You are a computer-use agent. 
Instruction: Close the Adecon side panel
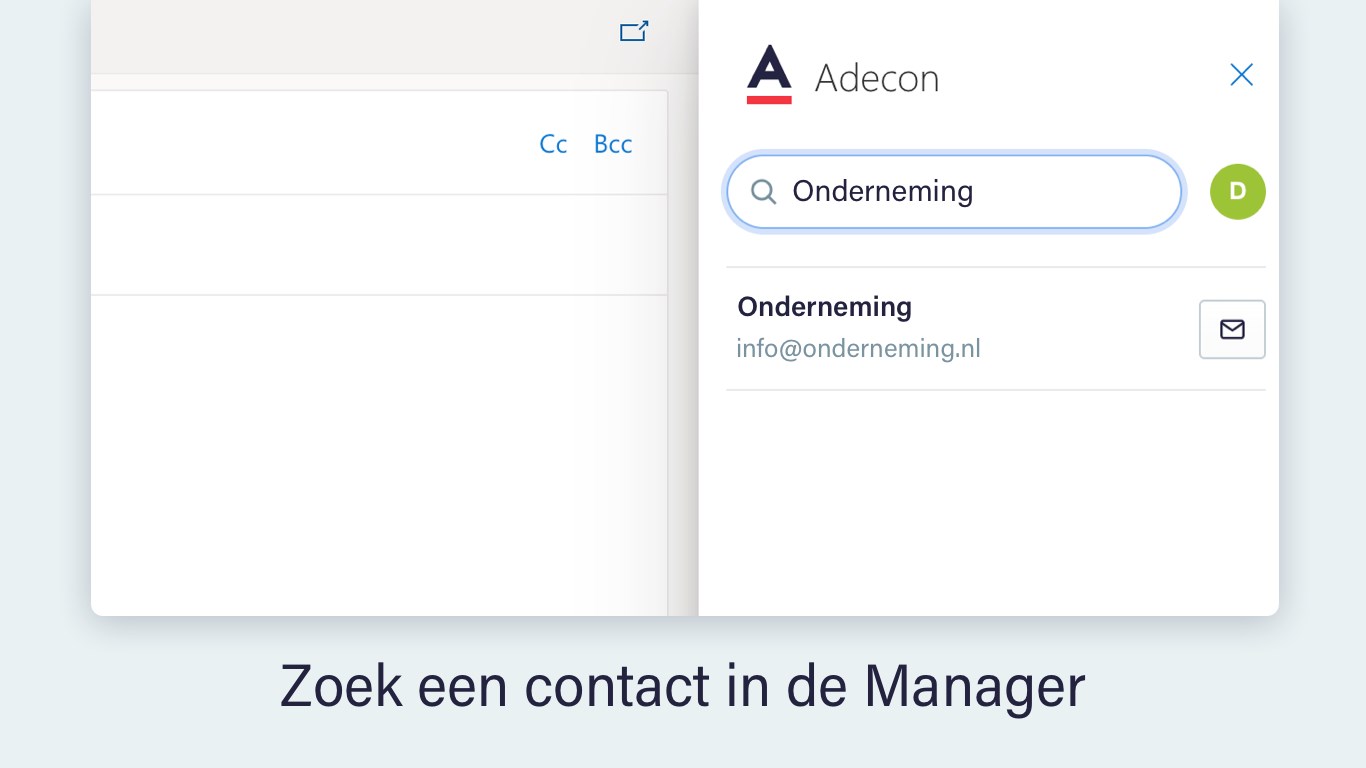point(1241,75)
